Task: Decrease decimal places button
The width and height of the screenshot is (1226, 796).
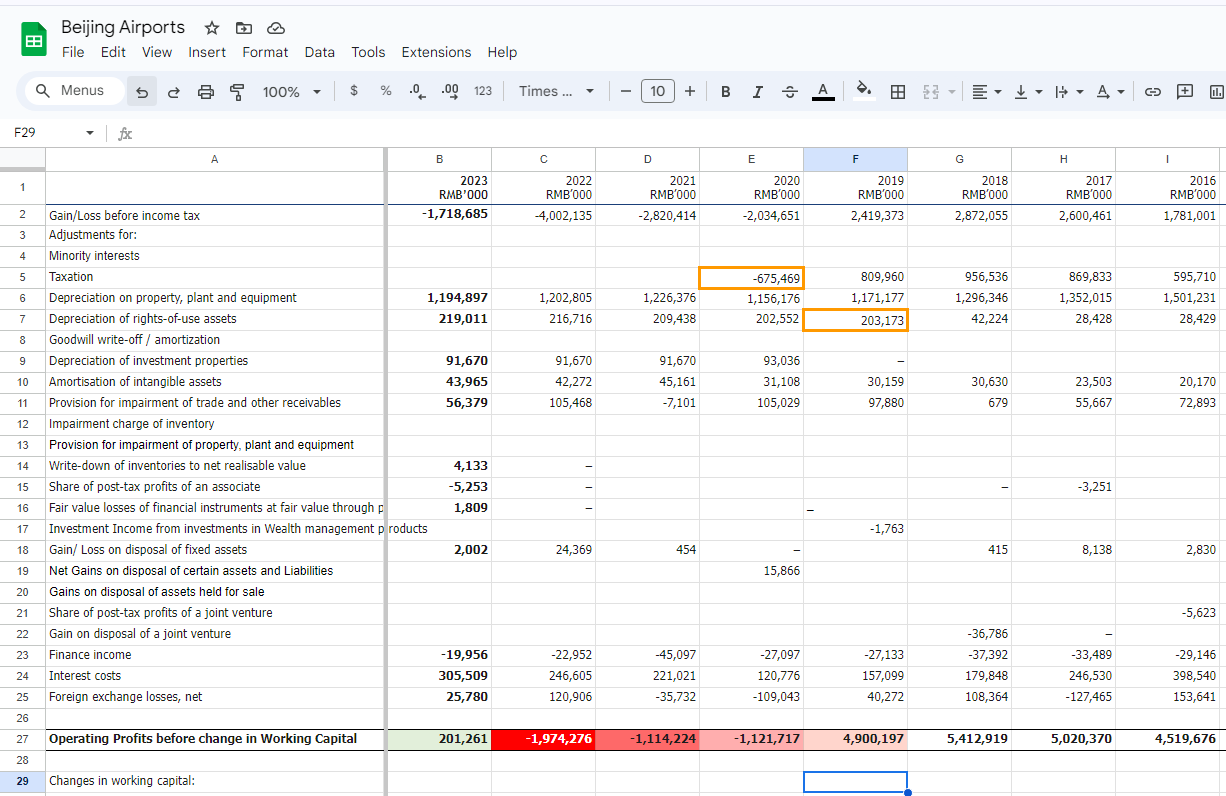Action: point(418,91)
